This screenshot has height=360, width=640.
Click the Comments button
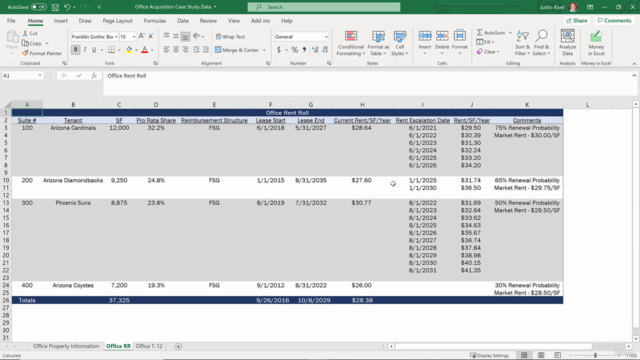point(614,20)
